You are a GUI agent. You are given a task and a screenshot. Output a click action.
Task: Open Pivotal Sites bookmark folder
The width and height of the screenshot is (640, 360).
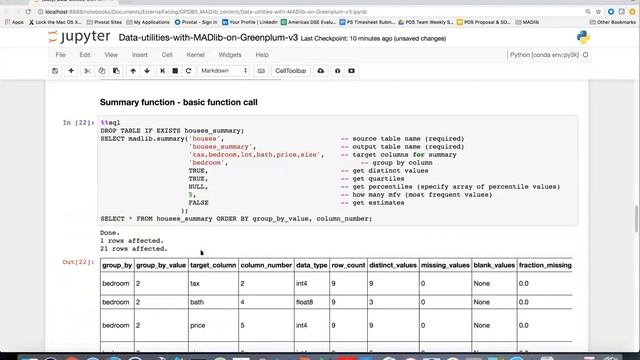104,22
